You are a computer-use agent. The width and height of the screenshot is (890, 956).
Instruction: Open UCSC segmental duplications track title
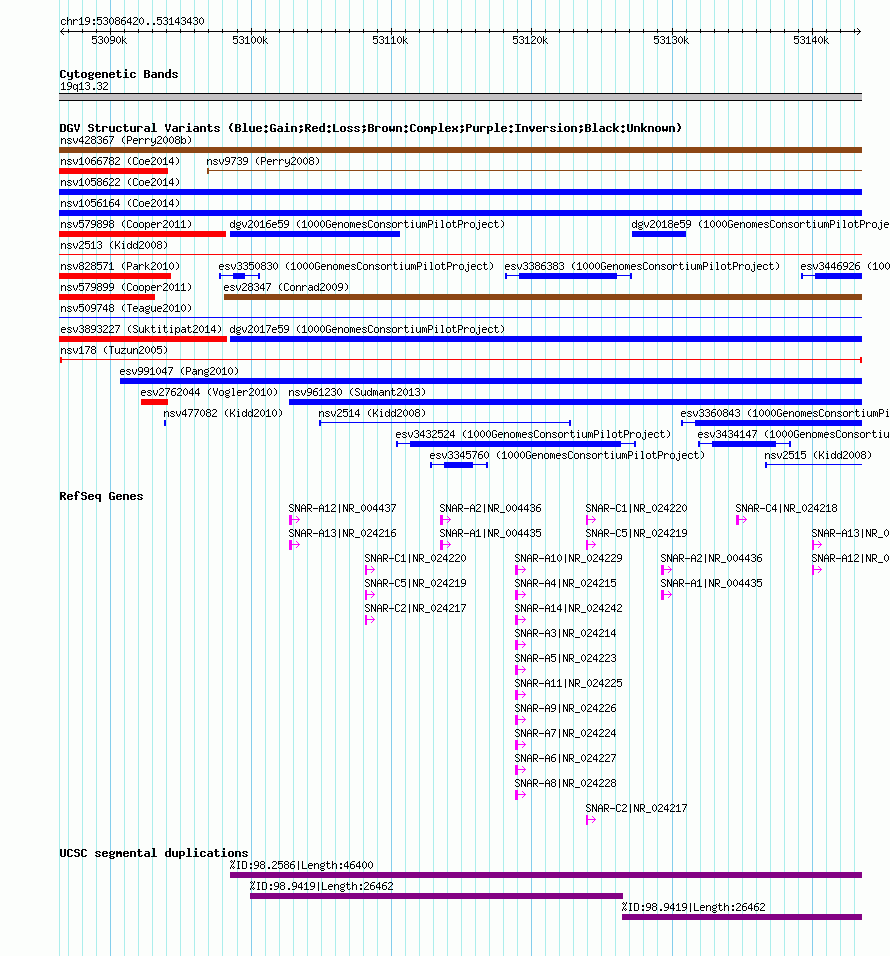(x=154, y=853)
